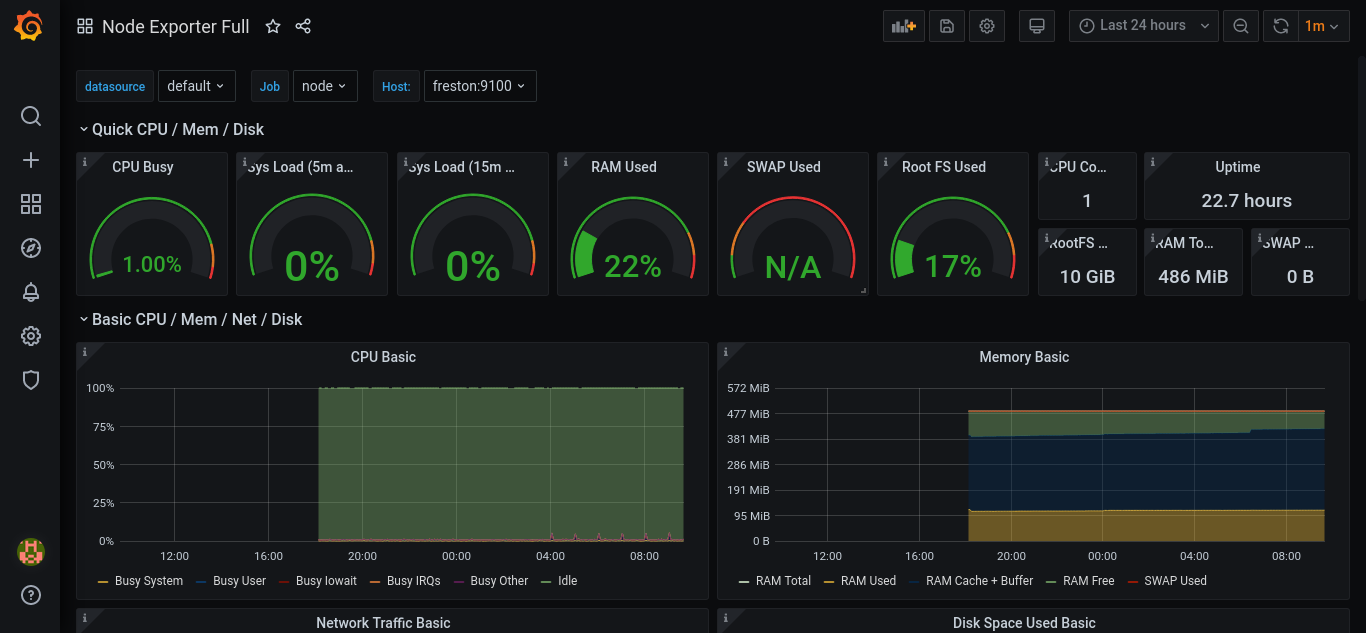Open the Create plus menu in sidebar
The height and width of the screenshot is (633, 1366).
[x=31, y=160]
